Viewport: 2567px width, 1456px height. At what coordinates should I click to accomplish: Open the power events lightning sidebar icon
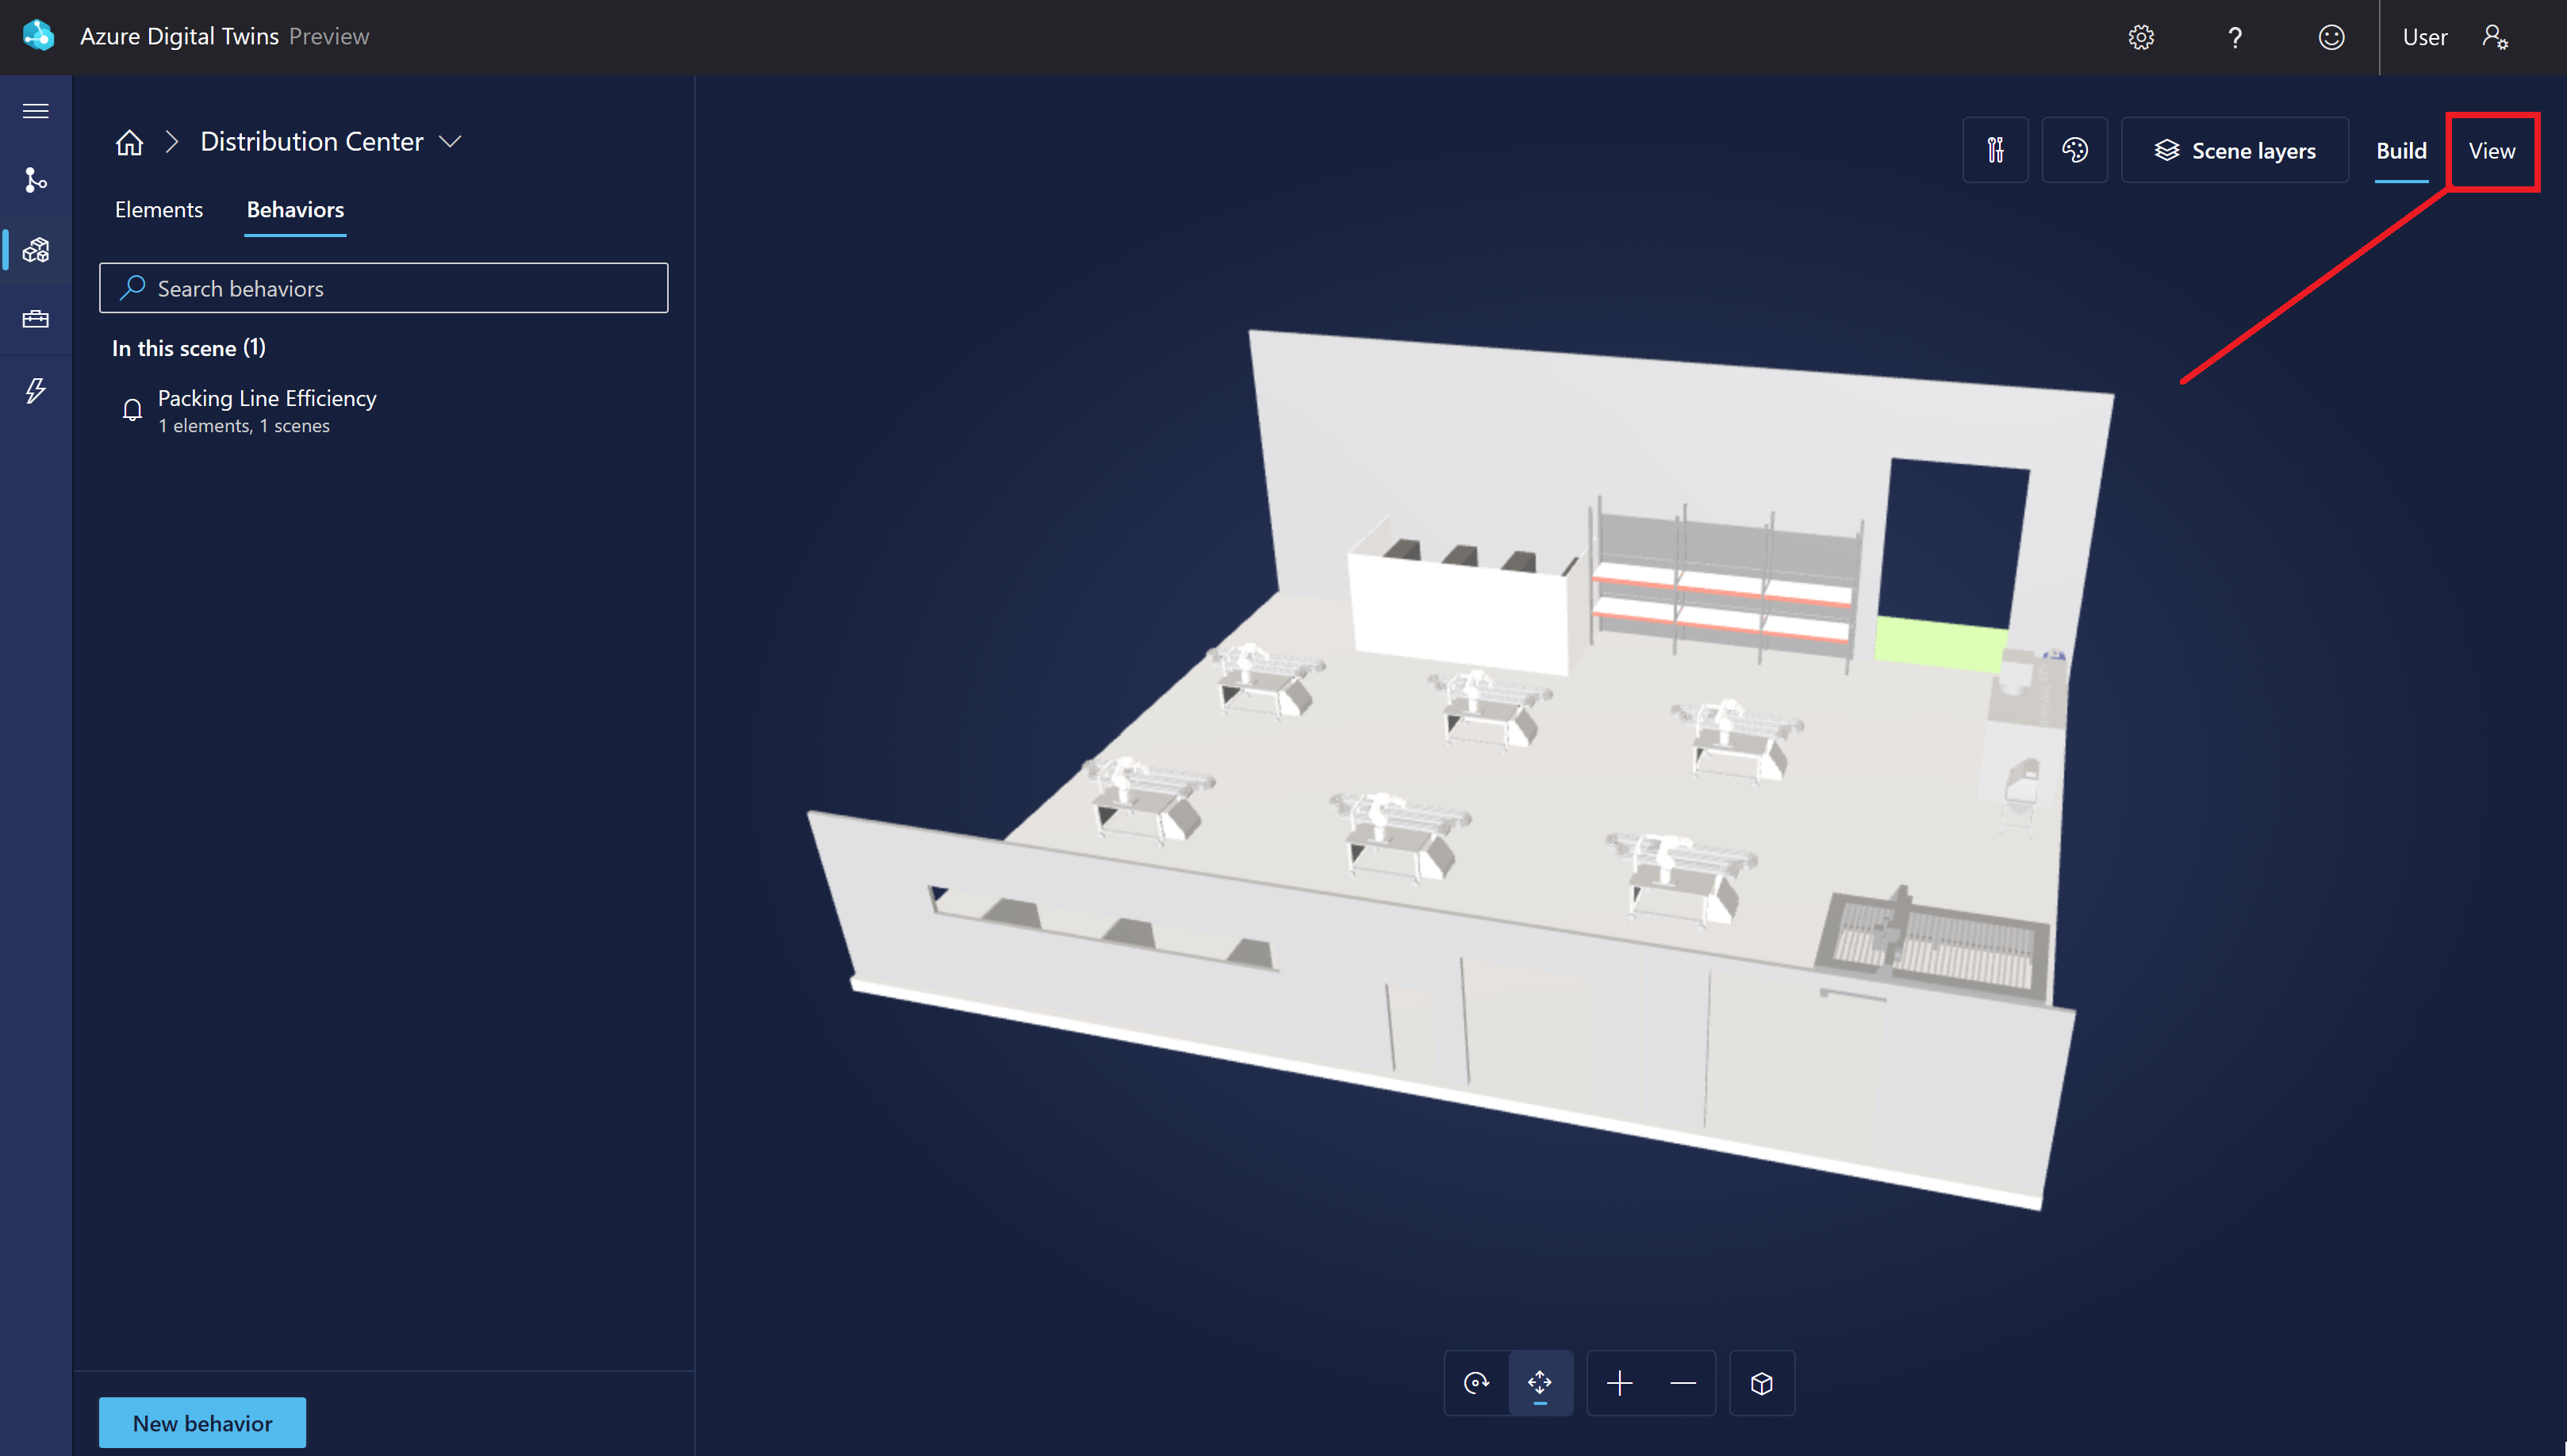[x=35, y=391]
